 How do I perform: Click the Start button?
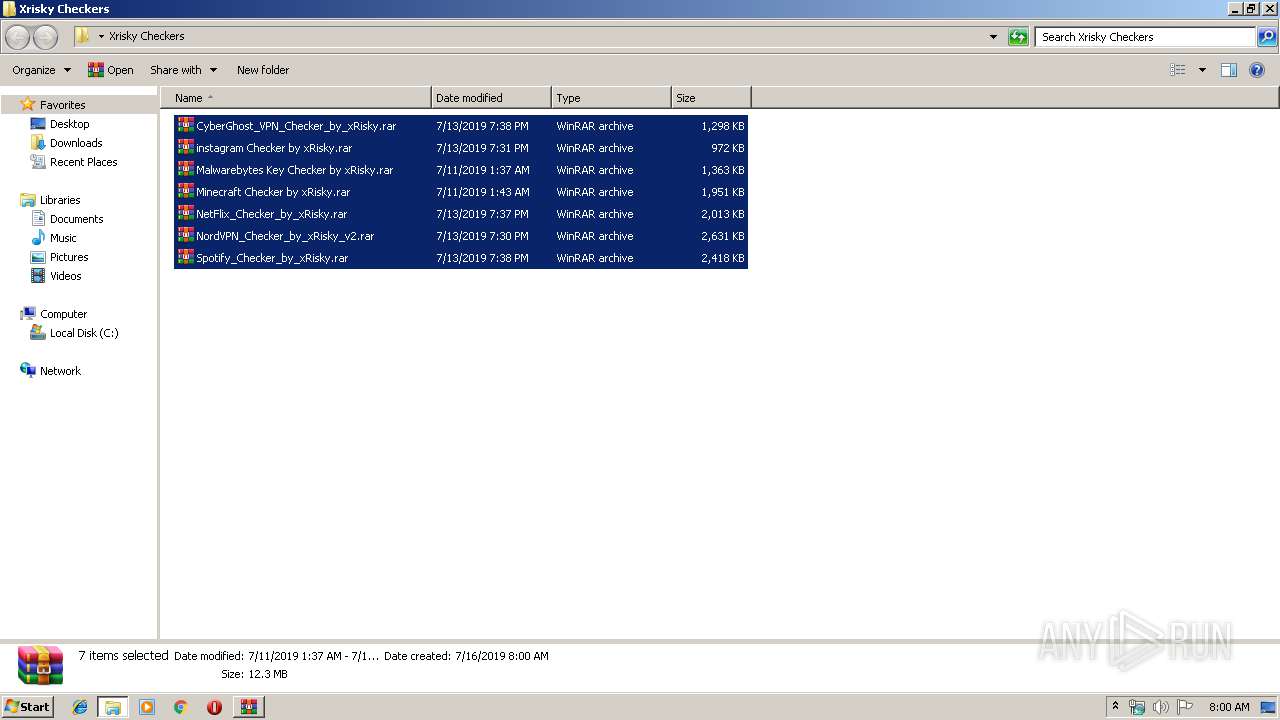pyautogui.click(x=27, y=707)
